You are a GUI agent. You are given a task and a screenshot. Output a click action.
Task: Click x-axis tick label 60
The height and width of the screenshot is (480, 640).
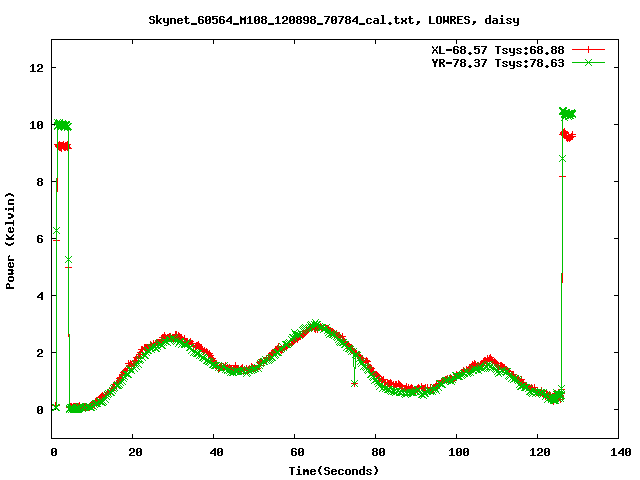click(297, 452)
